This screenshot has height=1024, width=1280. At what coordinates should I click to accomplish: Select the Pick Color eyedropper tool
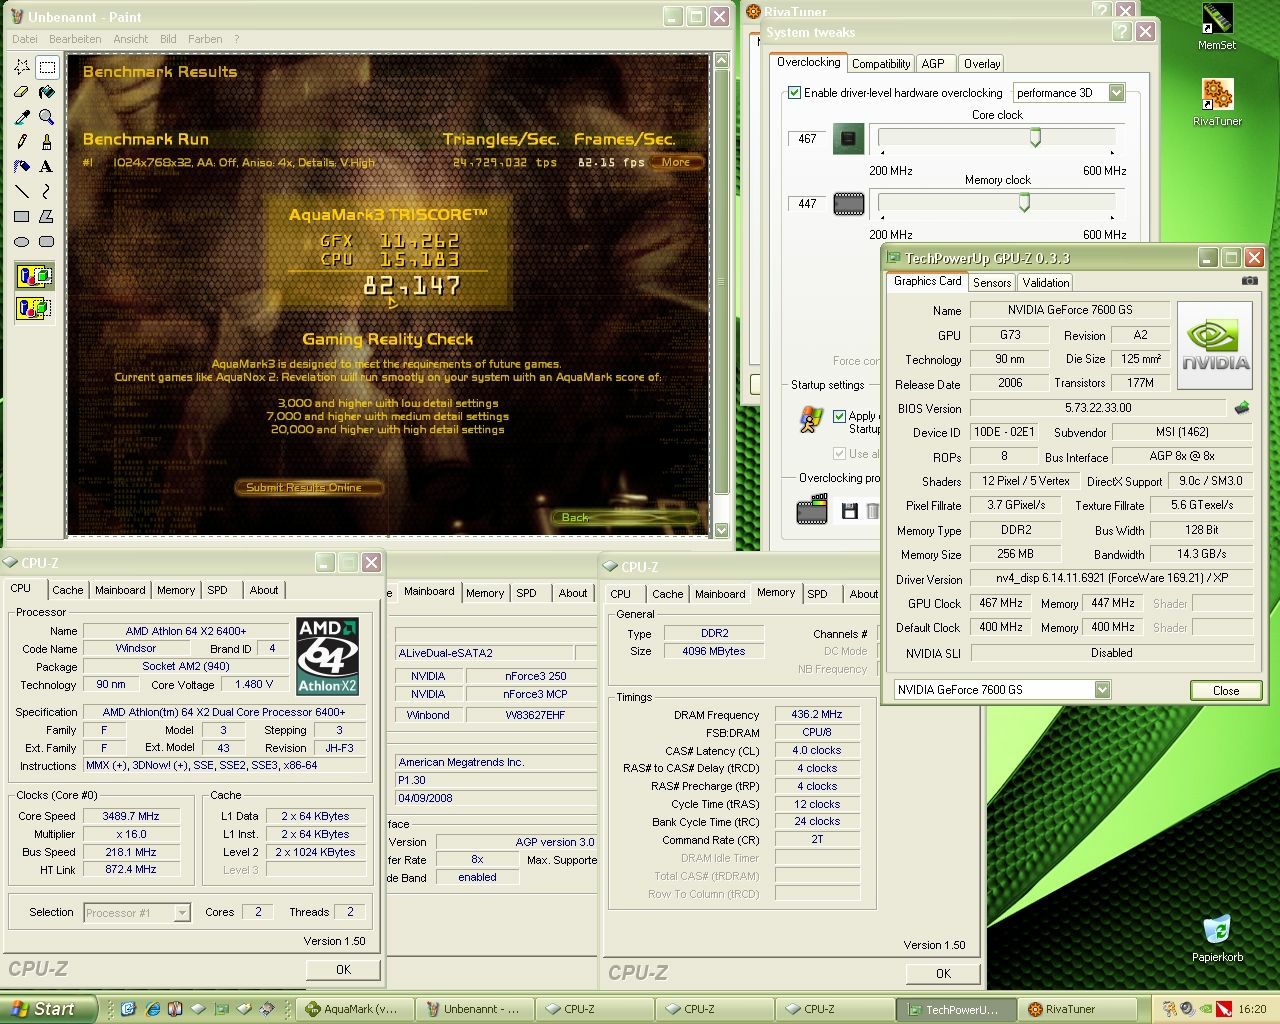point(22,118)
